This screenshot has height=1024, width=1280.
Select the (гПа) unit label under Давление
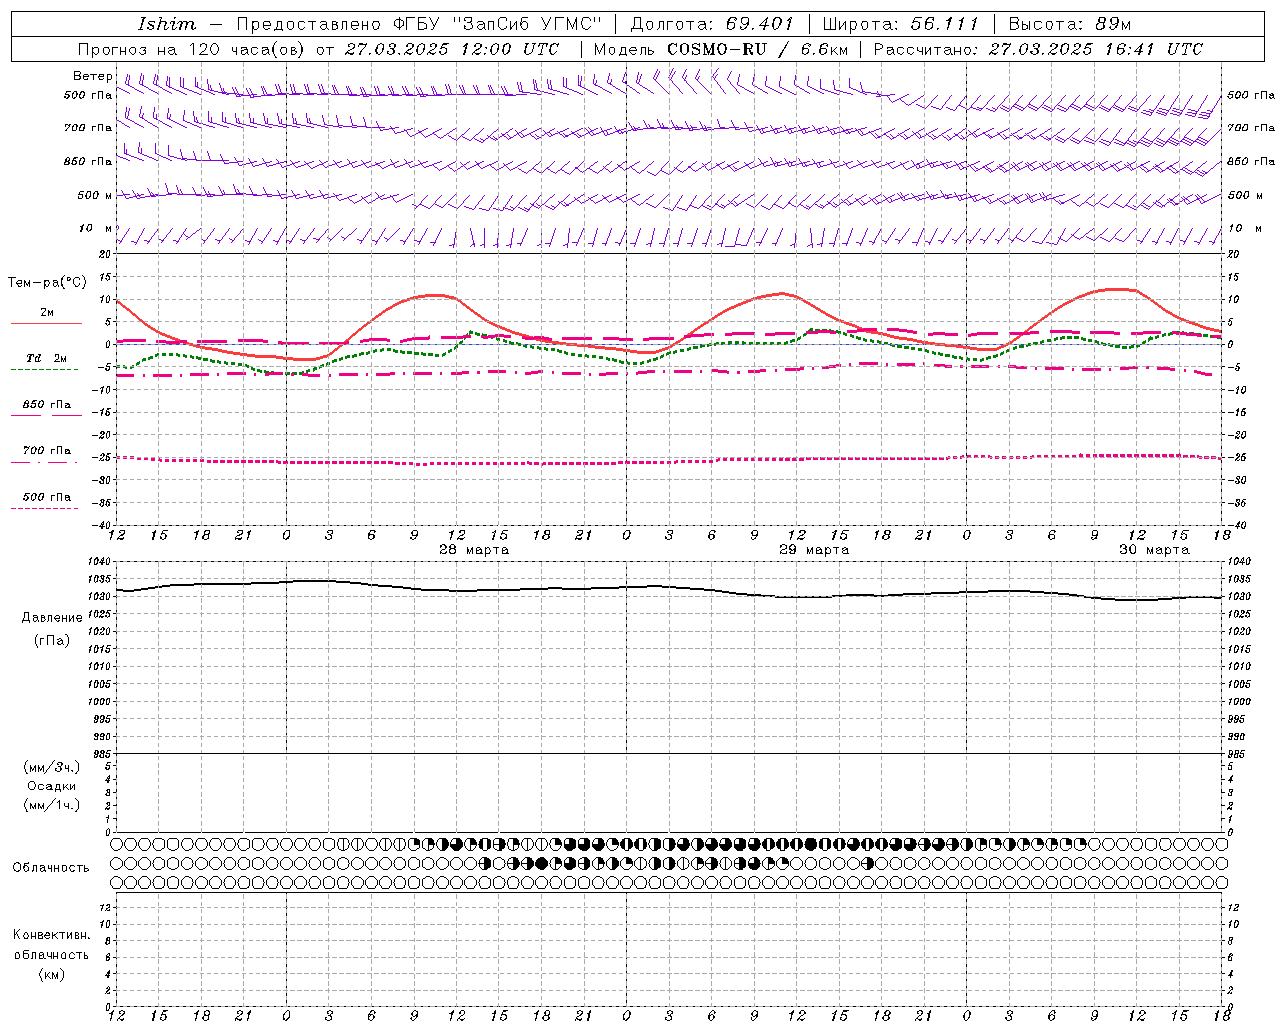tap(52, 641)
